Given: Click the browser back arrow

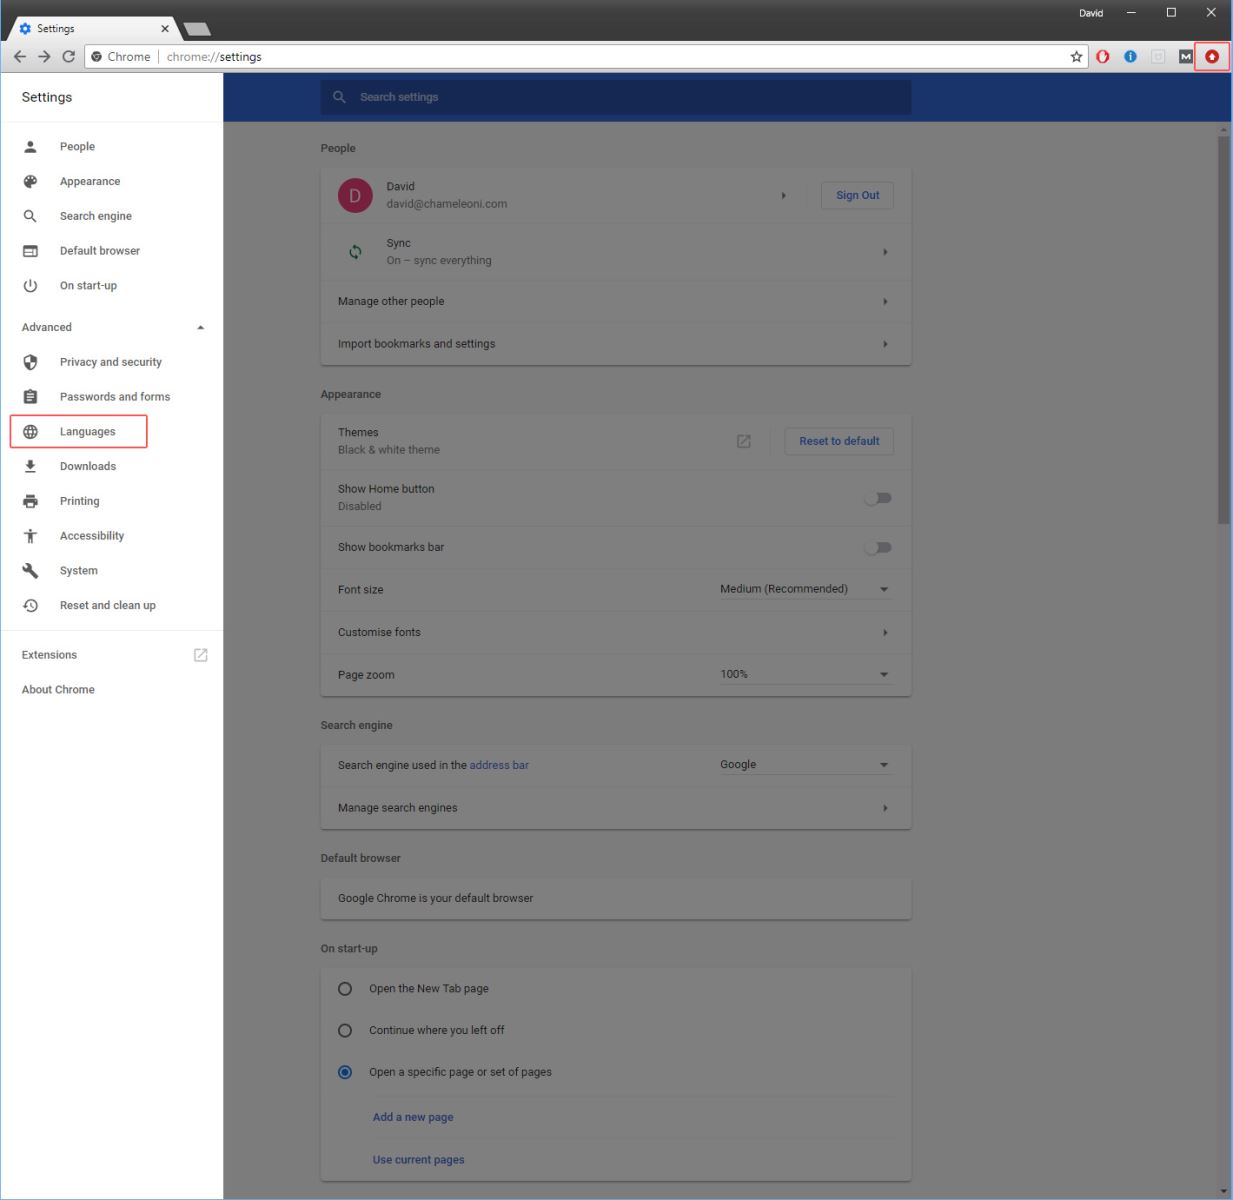Looking at the screenshot, I should click(20, 57).
